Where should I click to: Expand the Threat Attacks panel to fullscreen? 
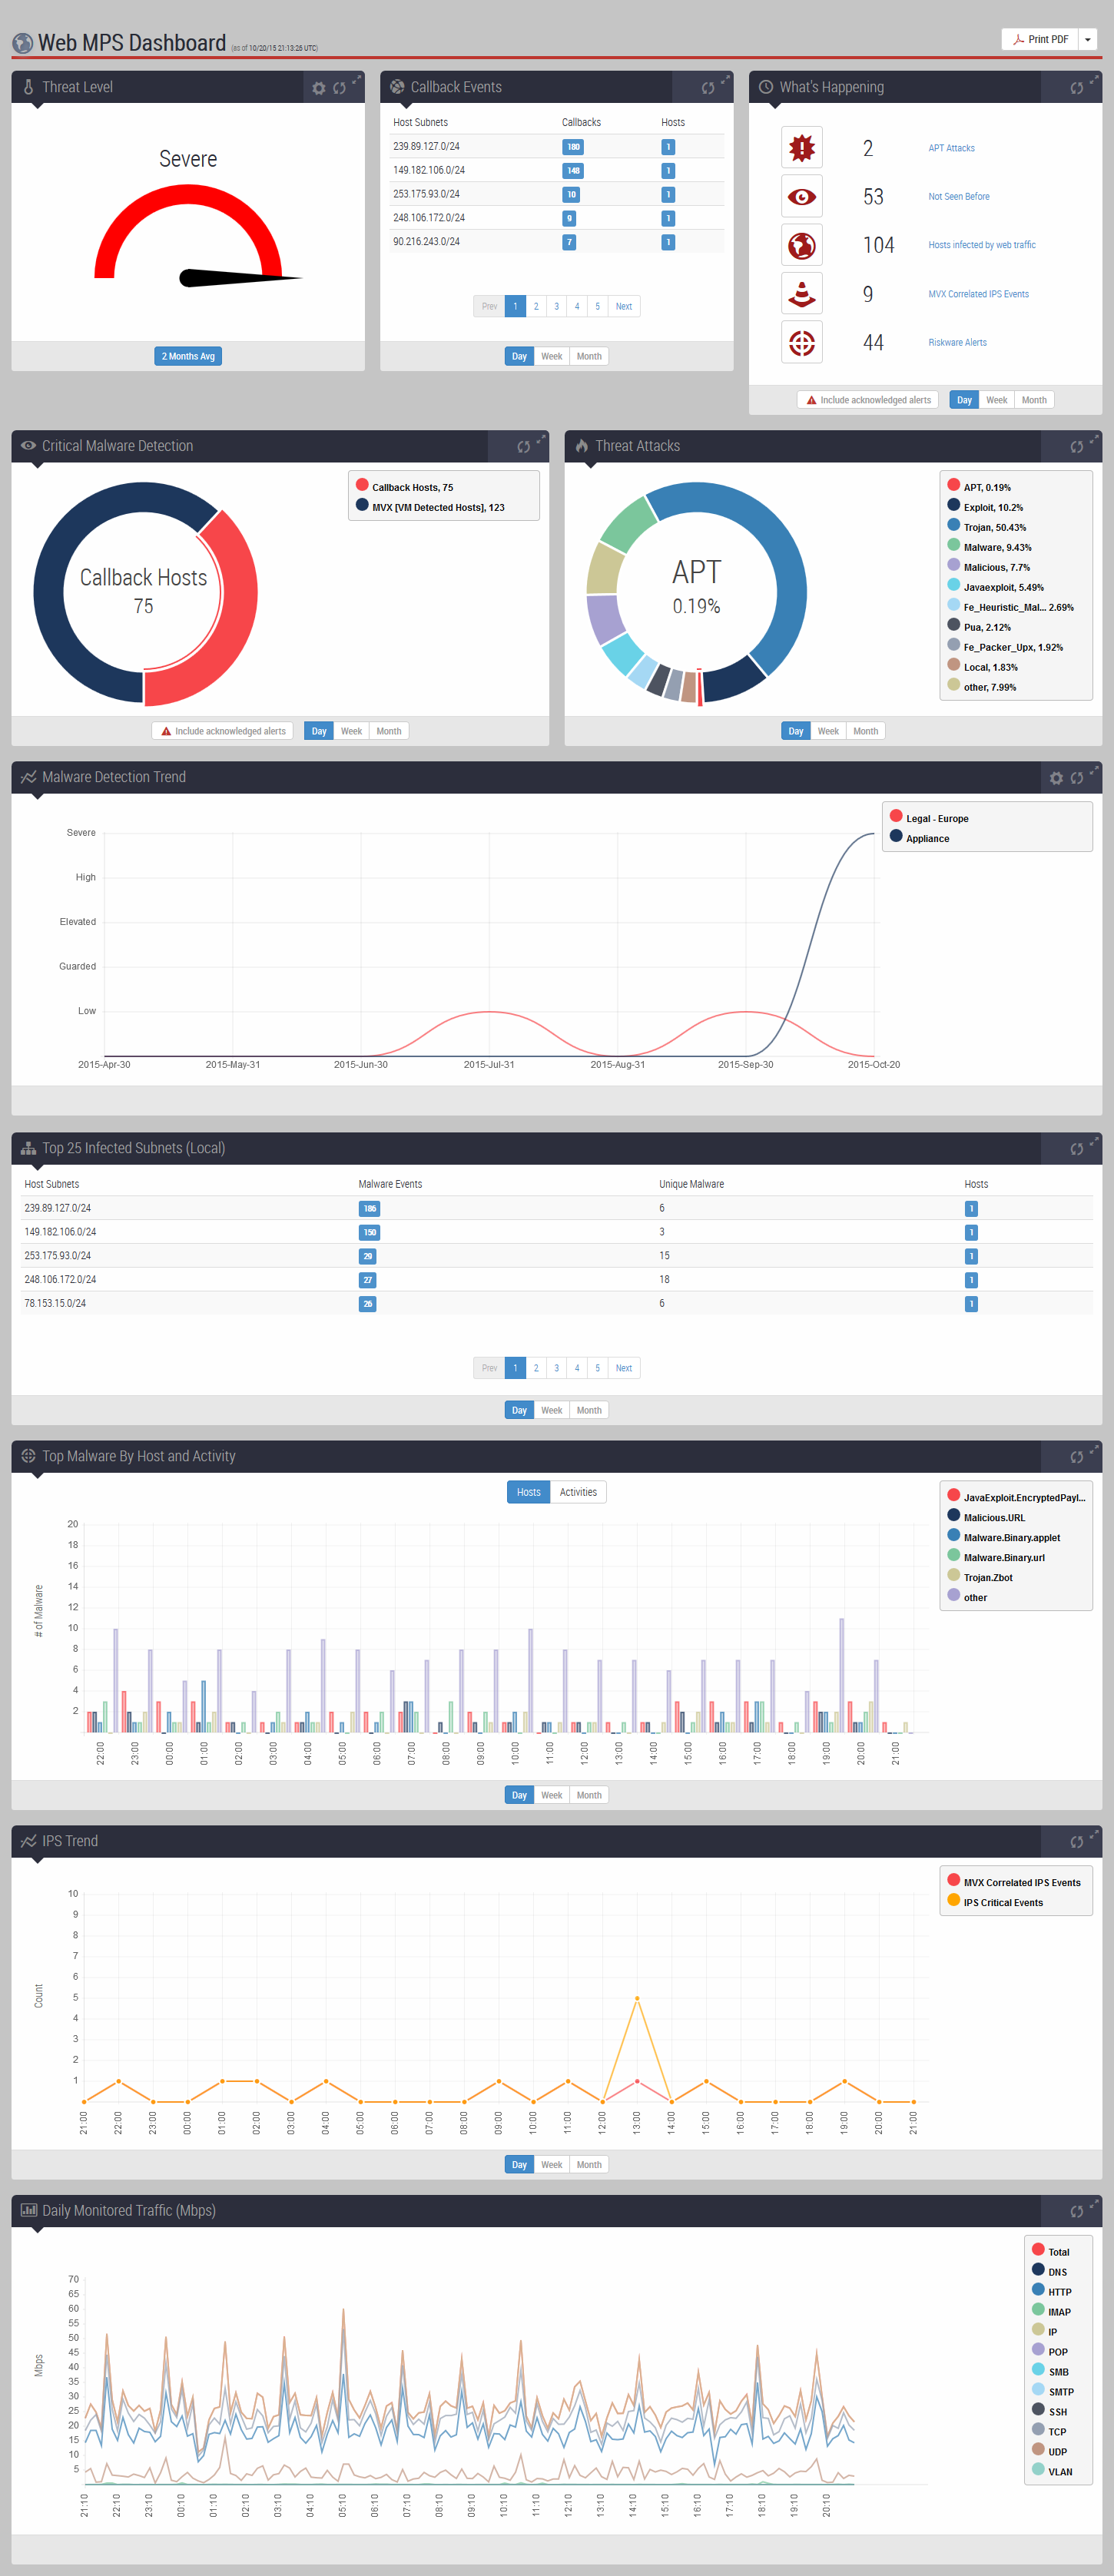point(1094,438)
